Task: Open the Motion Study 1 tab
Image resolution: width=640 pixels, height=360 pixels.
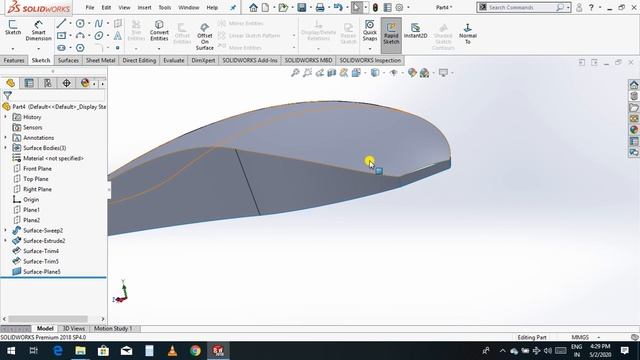Action: pos(113,329)
